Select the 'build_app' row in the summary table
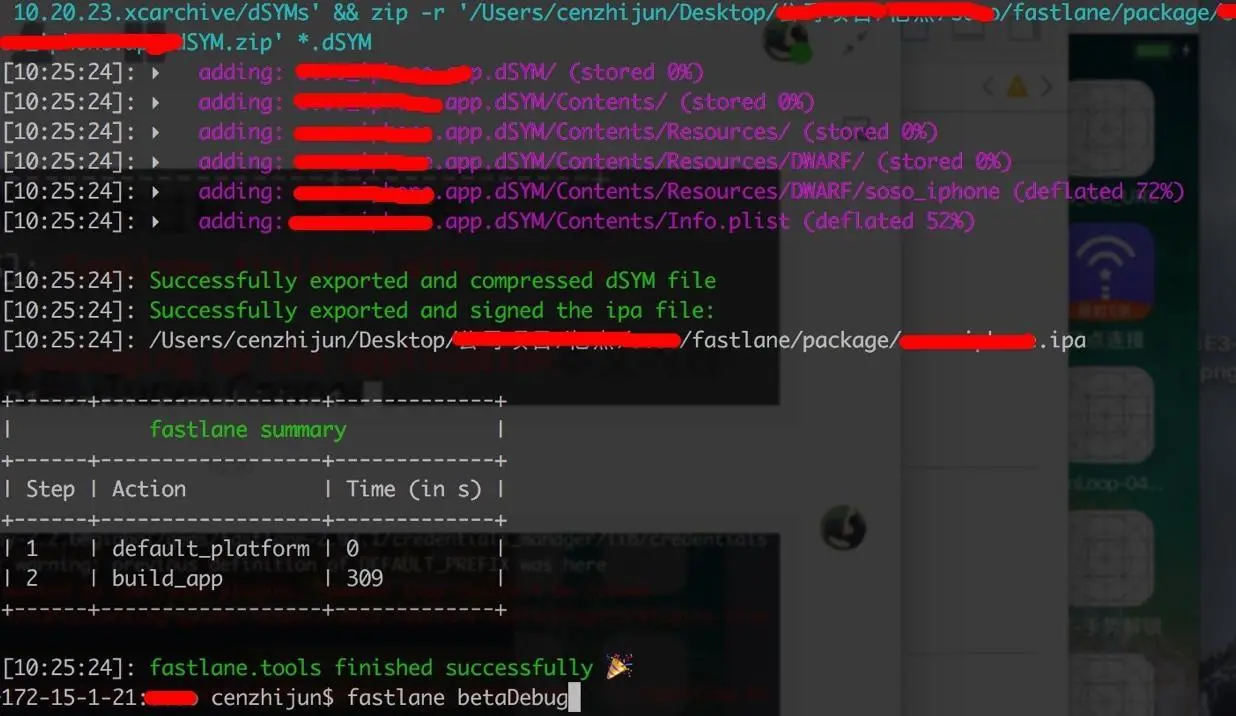 click(254, 578)
